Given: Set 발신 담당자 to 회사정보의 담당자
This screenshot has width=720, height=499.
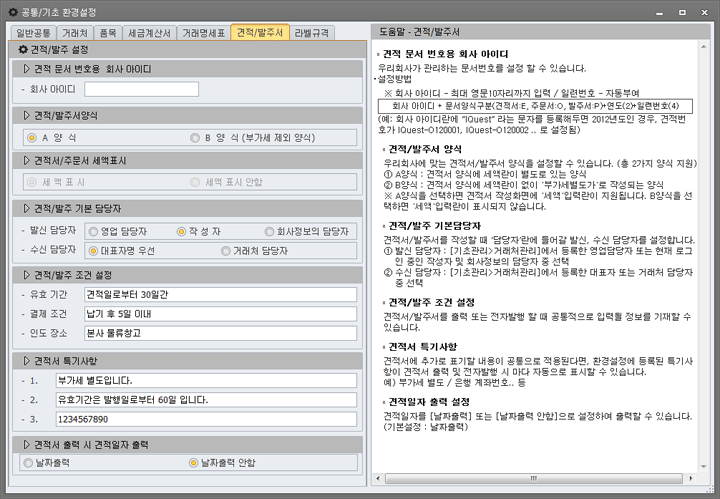Looking at the screenshot, I should coord(270,231).
